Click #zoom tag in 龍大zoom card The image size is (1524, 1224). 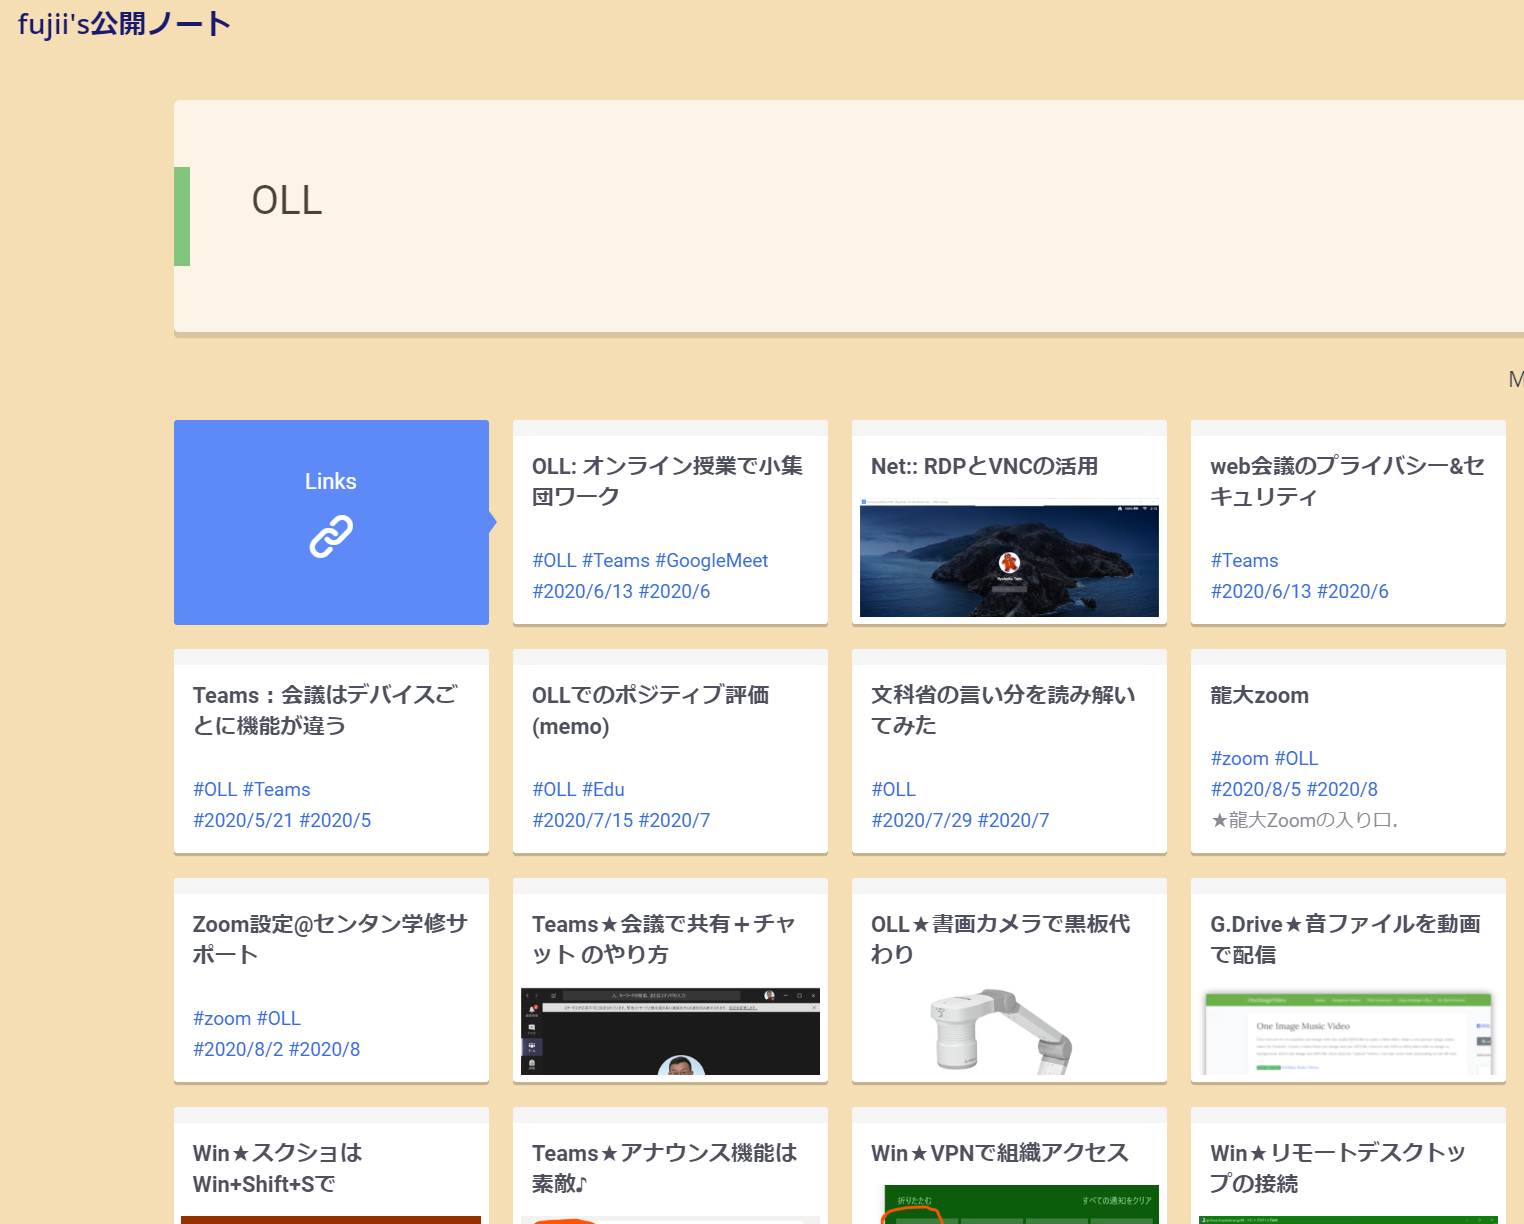pos(1239,759)
